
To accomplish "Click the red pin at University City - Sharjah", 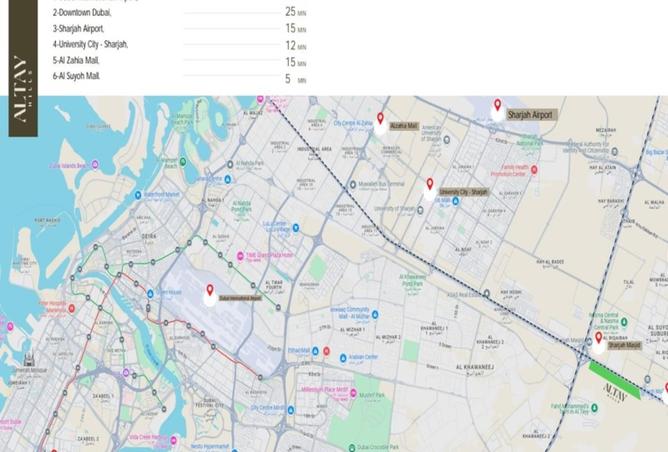I will click(430, 184).
